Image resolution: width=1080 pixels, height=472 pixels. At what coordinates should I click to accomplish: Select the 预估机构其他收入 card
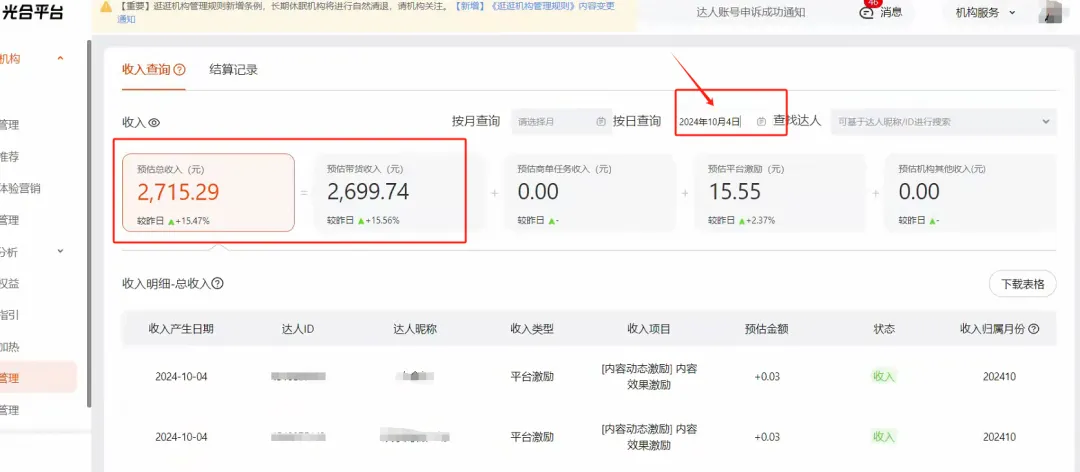coord(970,192)
